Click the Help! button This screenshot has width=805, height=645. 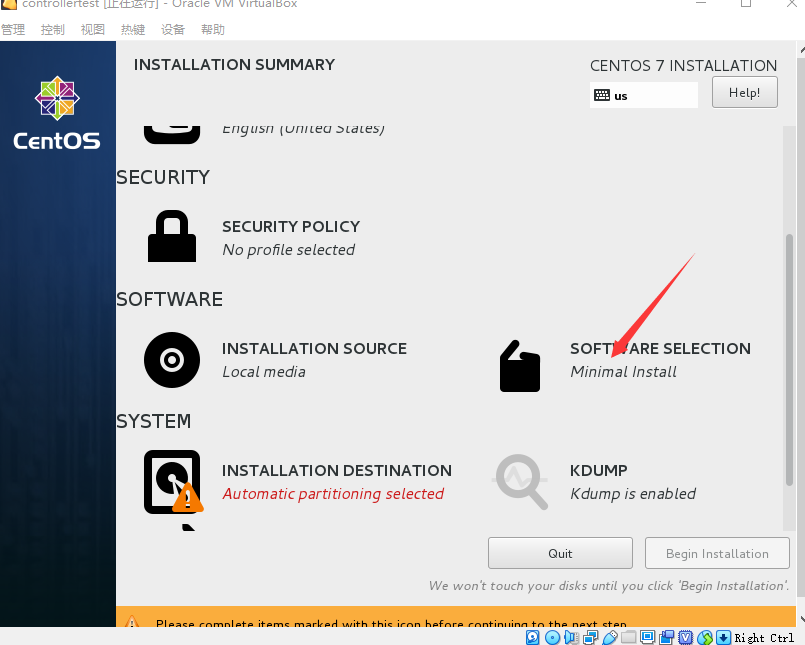pos(744,92)
